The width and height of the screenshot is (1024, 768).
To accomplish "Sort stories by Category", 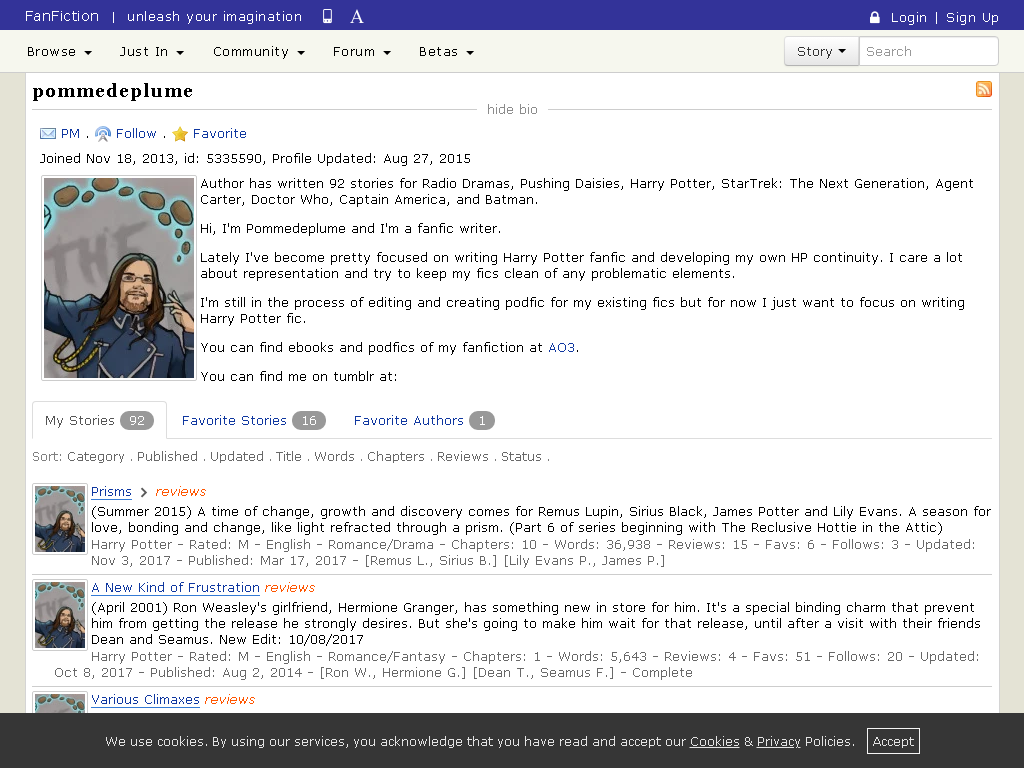I will (x=95, y=456).
